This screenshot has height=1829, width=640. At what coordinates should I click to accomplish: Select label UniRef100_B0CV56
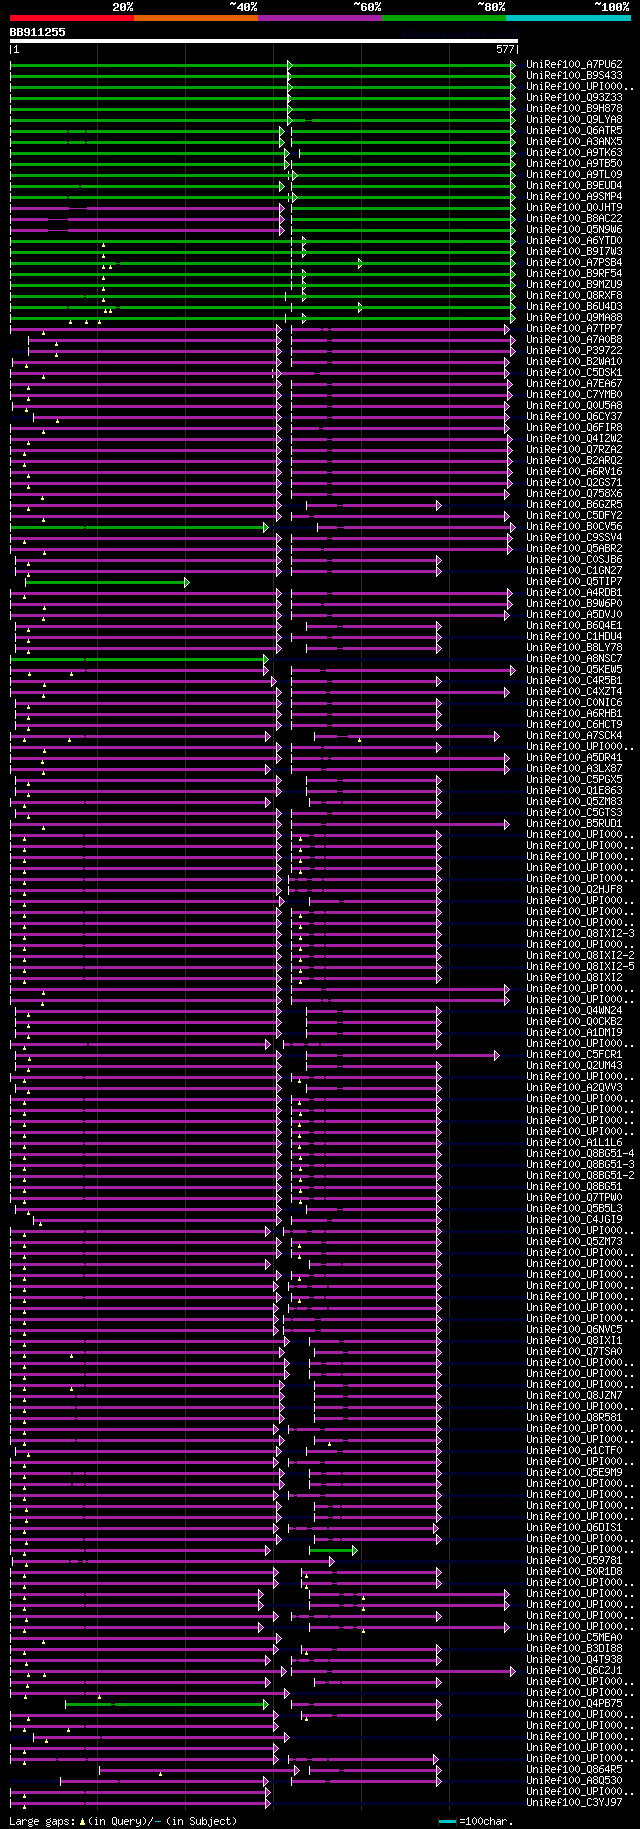(574, 527)
